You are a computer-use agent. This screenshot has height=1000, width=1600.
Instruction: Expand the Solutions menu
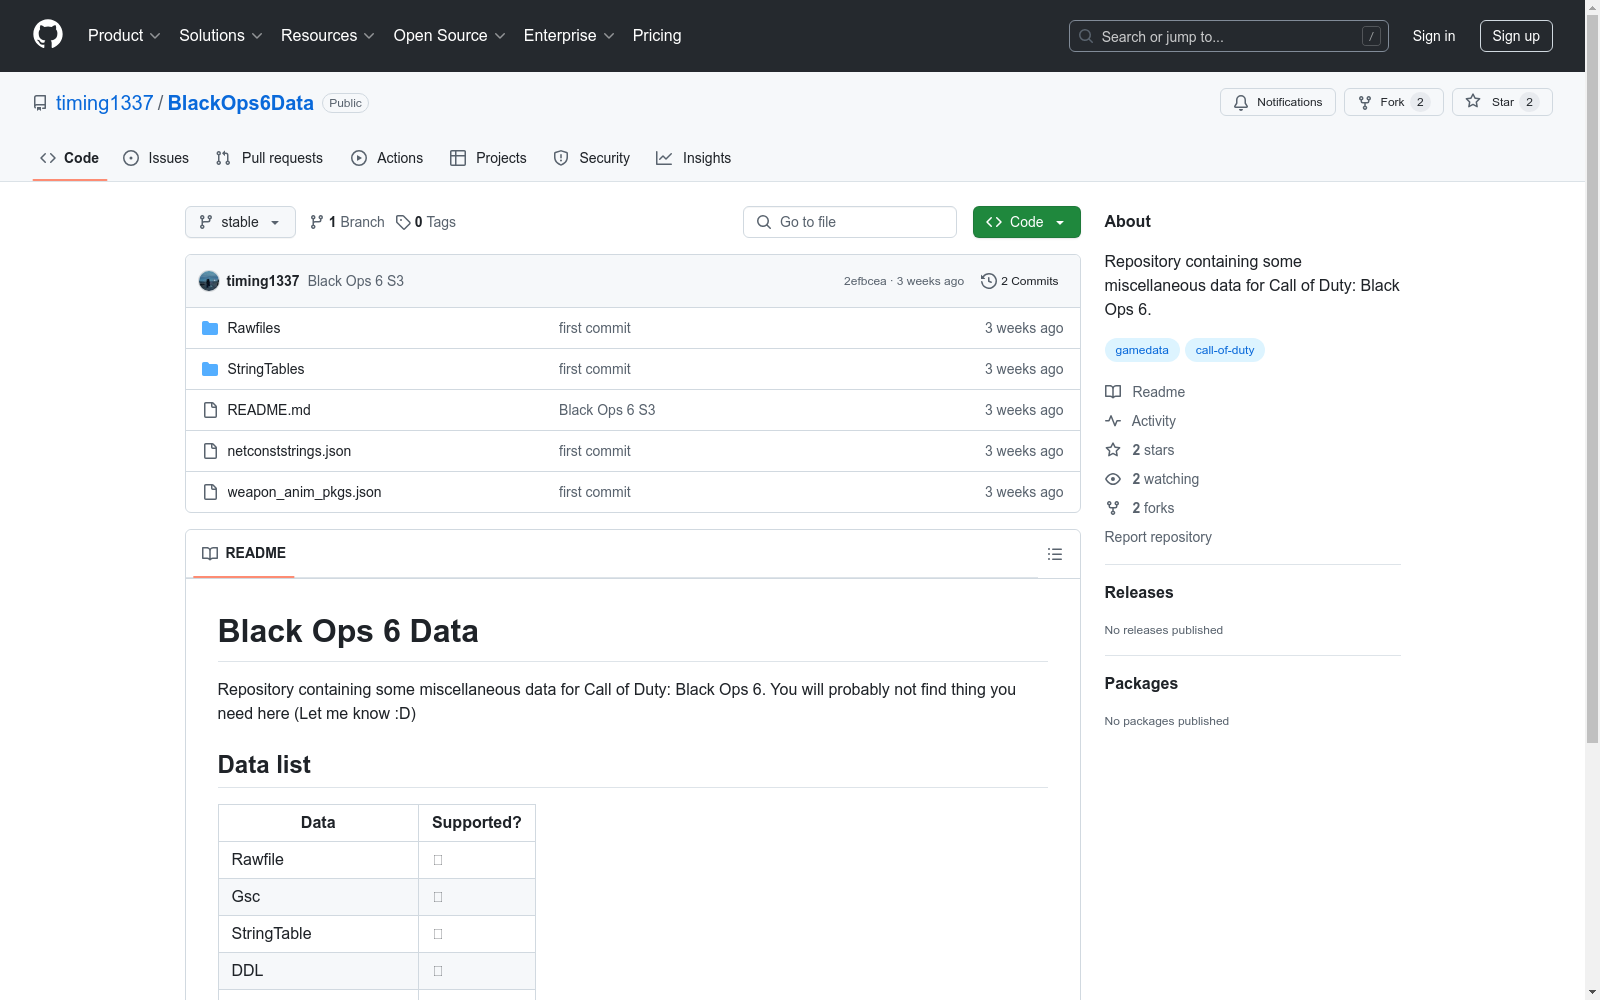[221, 36]
